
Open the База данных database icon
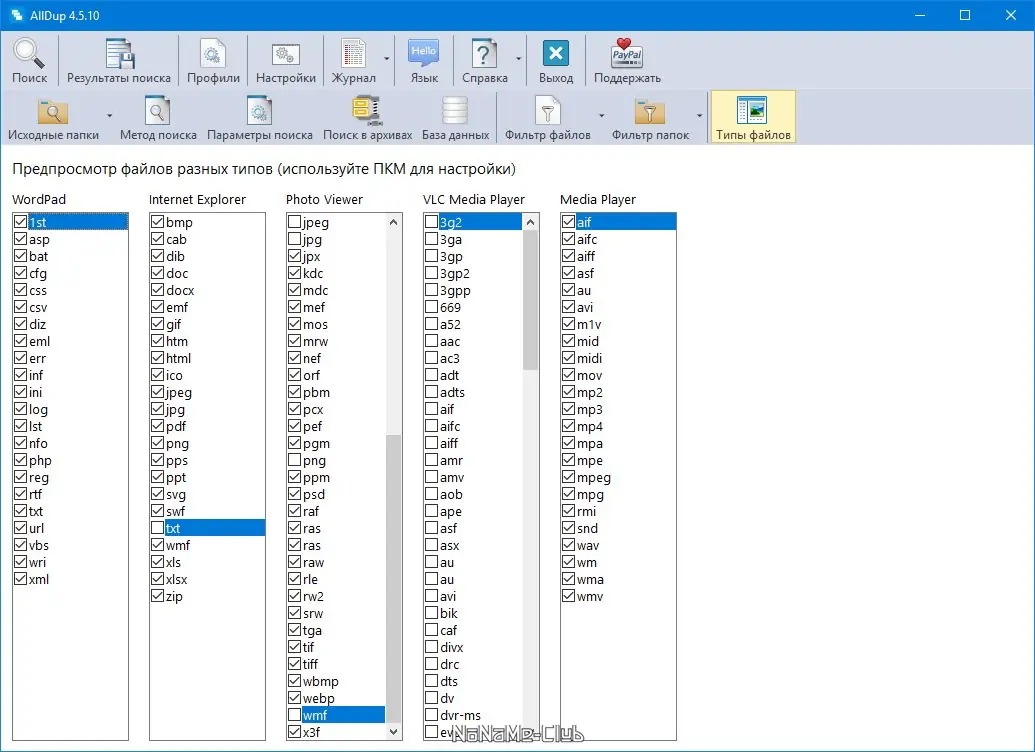pyautogui.click(x=455, y=118)
